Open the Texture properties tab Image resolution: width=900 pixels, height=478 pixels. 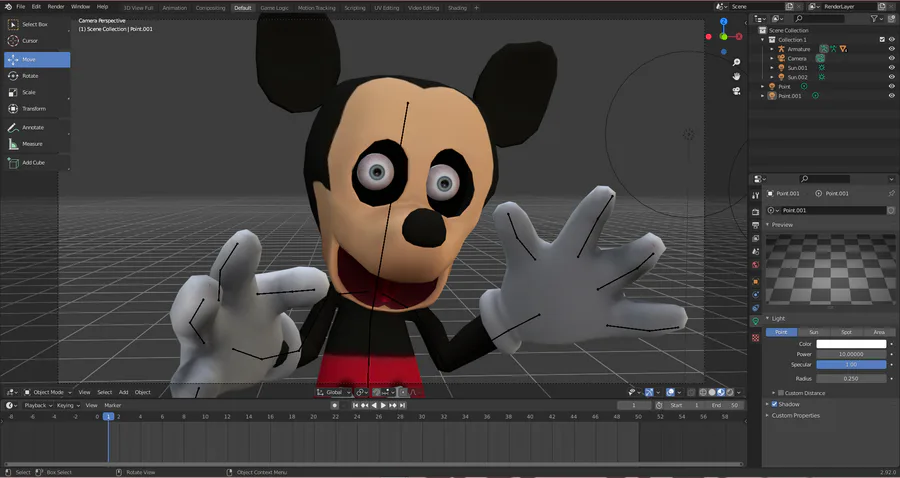coord(755,338)
